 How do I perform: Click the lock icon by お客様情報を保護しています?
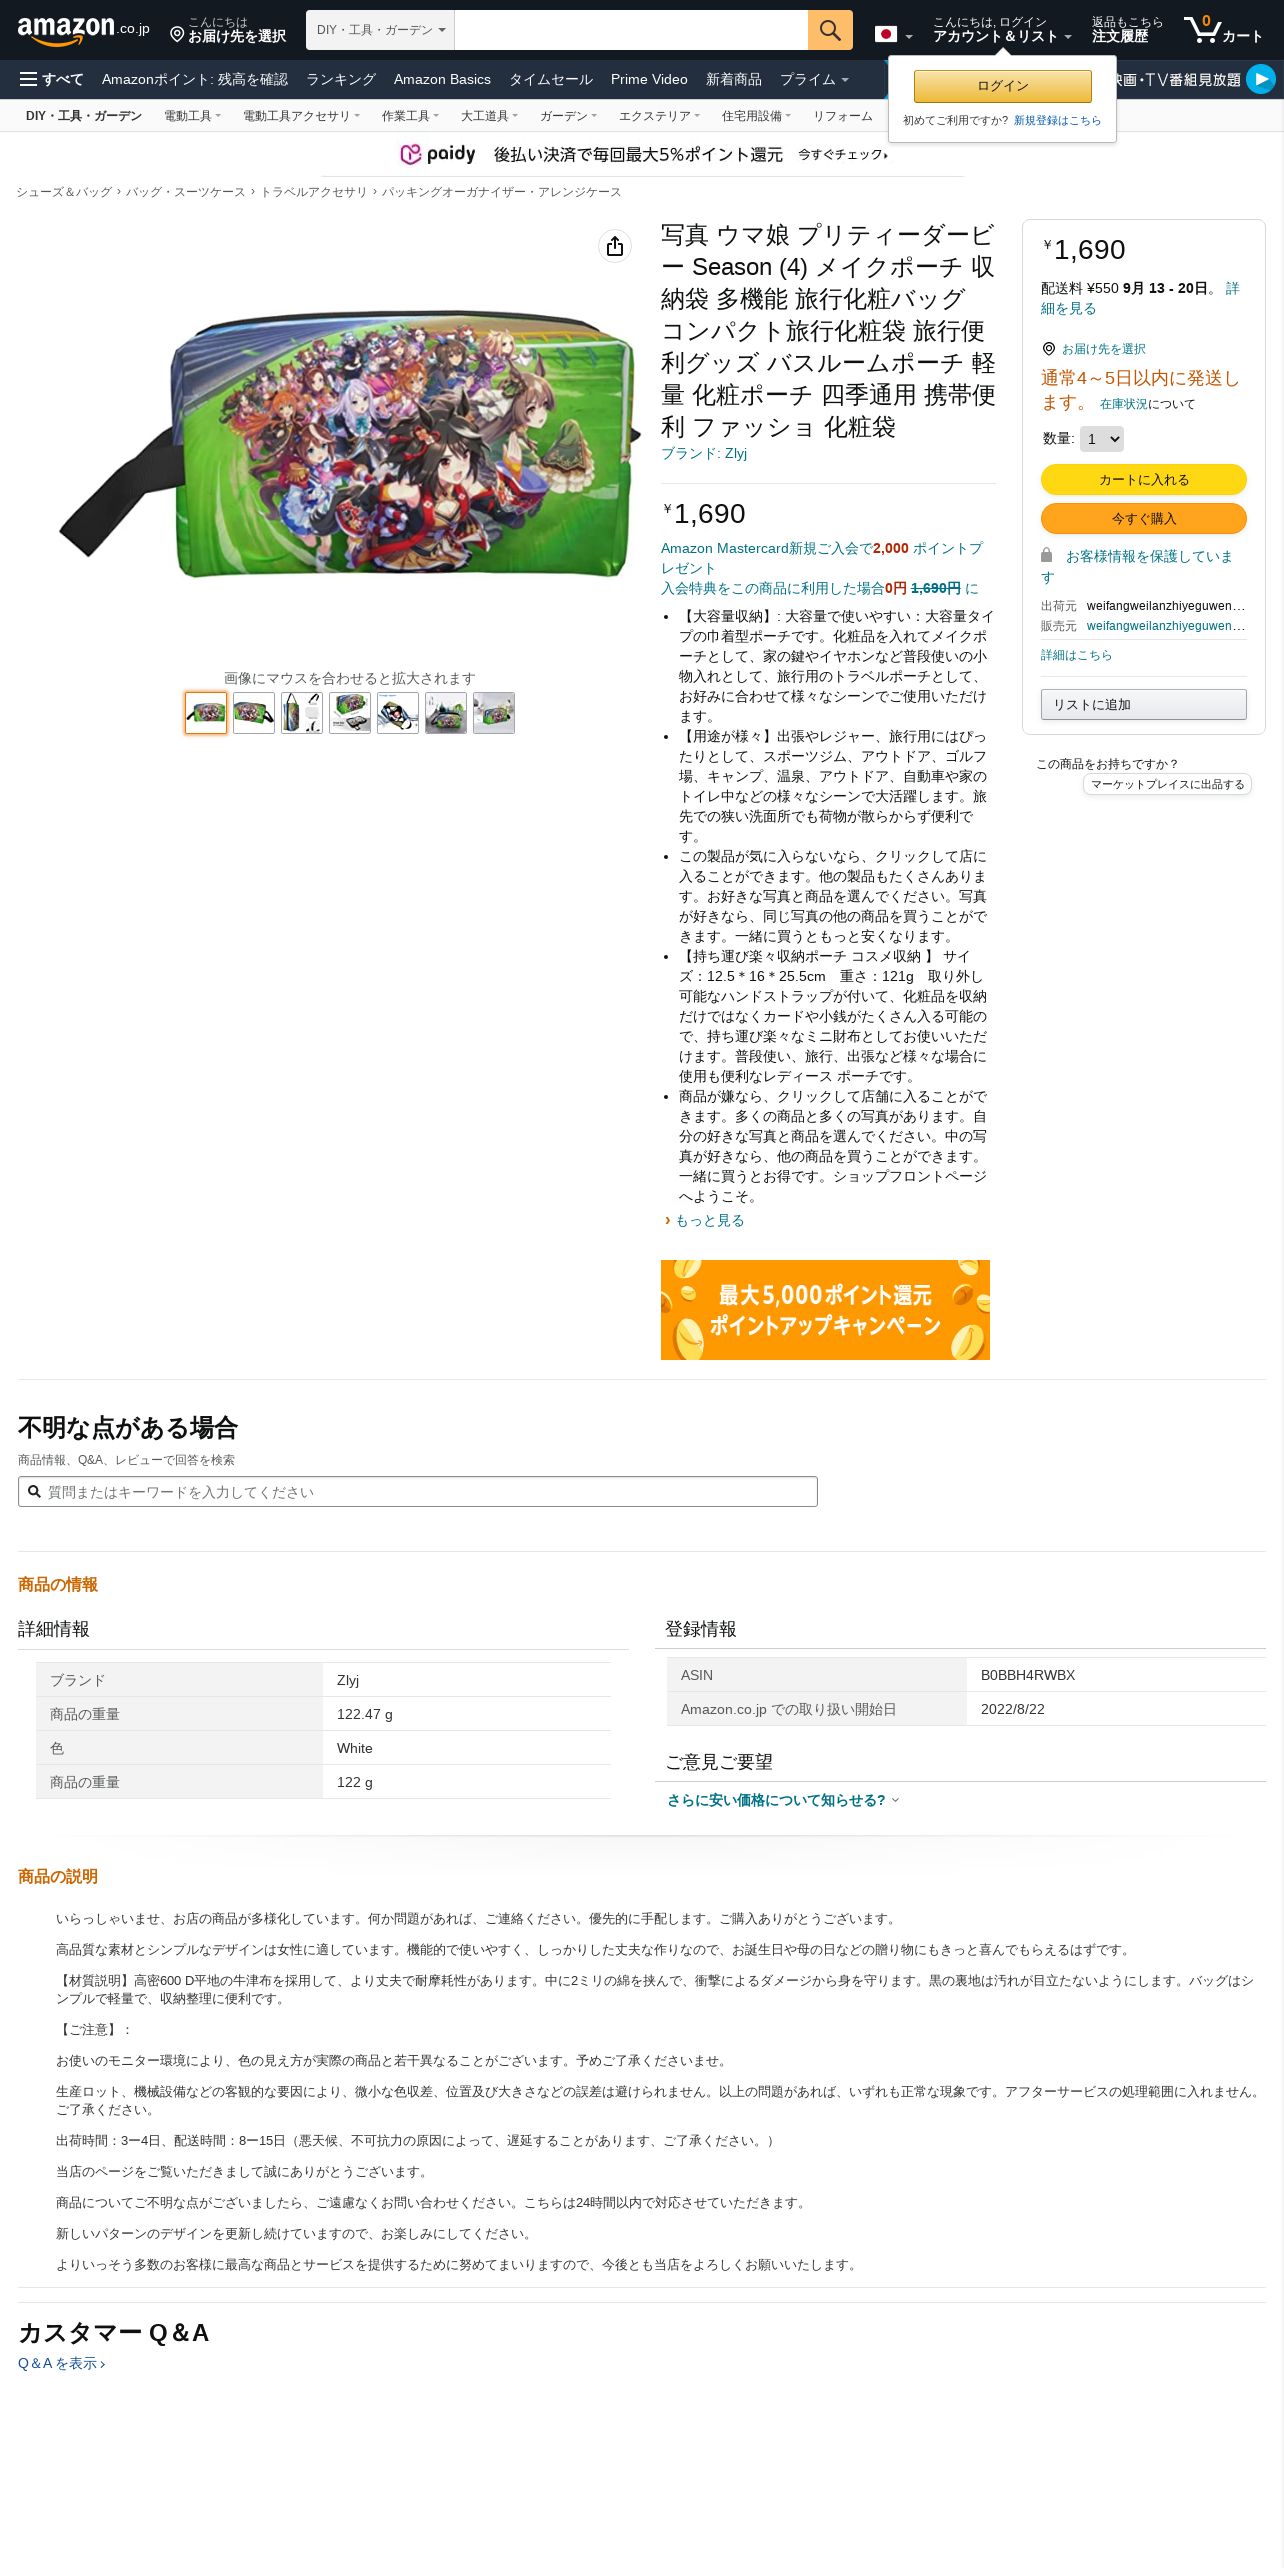click(x=1047, y=555)
